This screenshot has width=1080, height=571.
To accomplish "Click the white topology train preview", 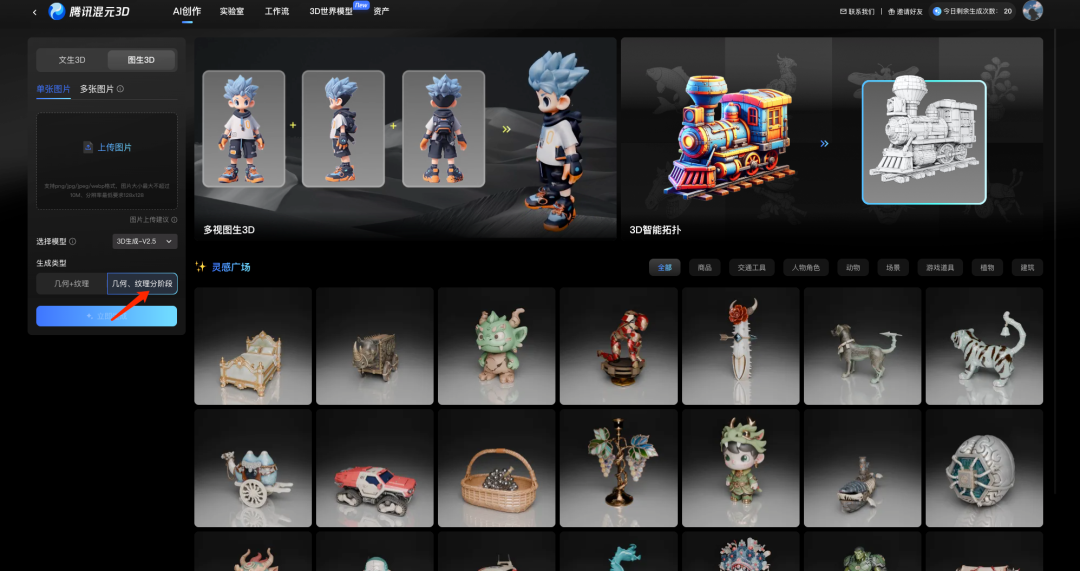I will 924,142.
